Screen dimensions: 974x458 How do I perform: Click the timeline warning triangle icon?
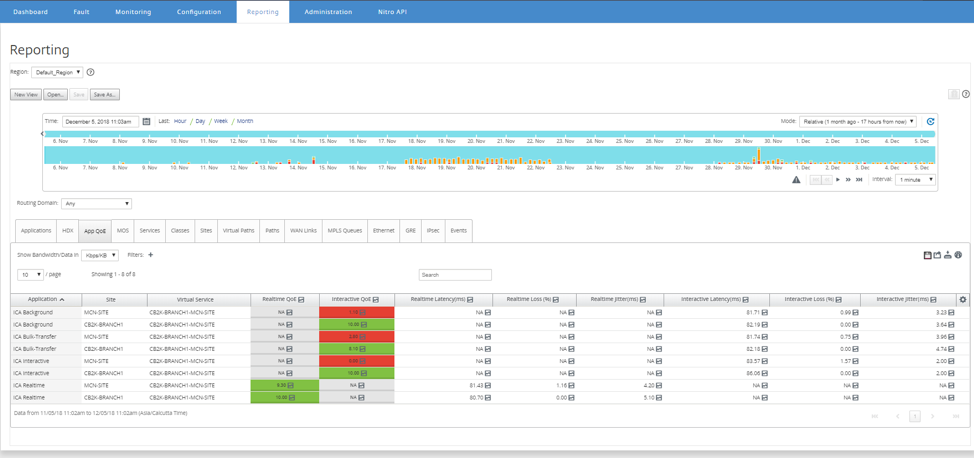[x=796, y=180]
